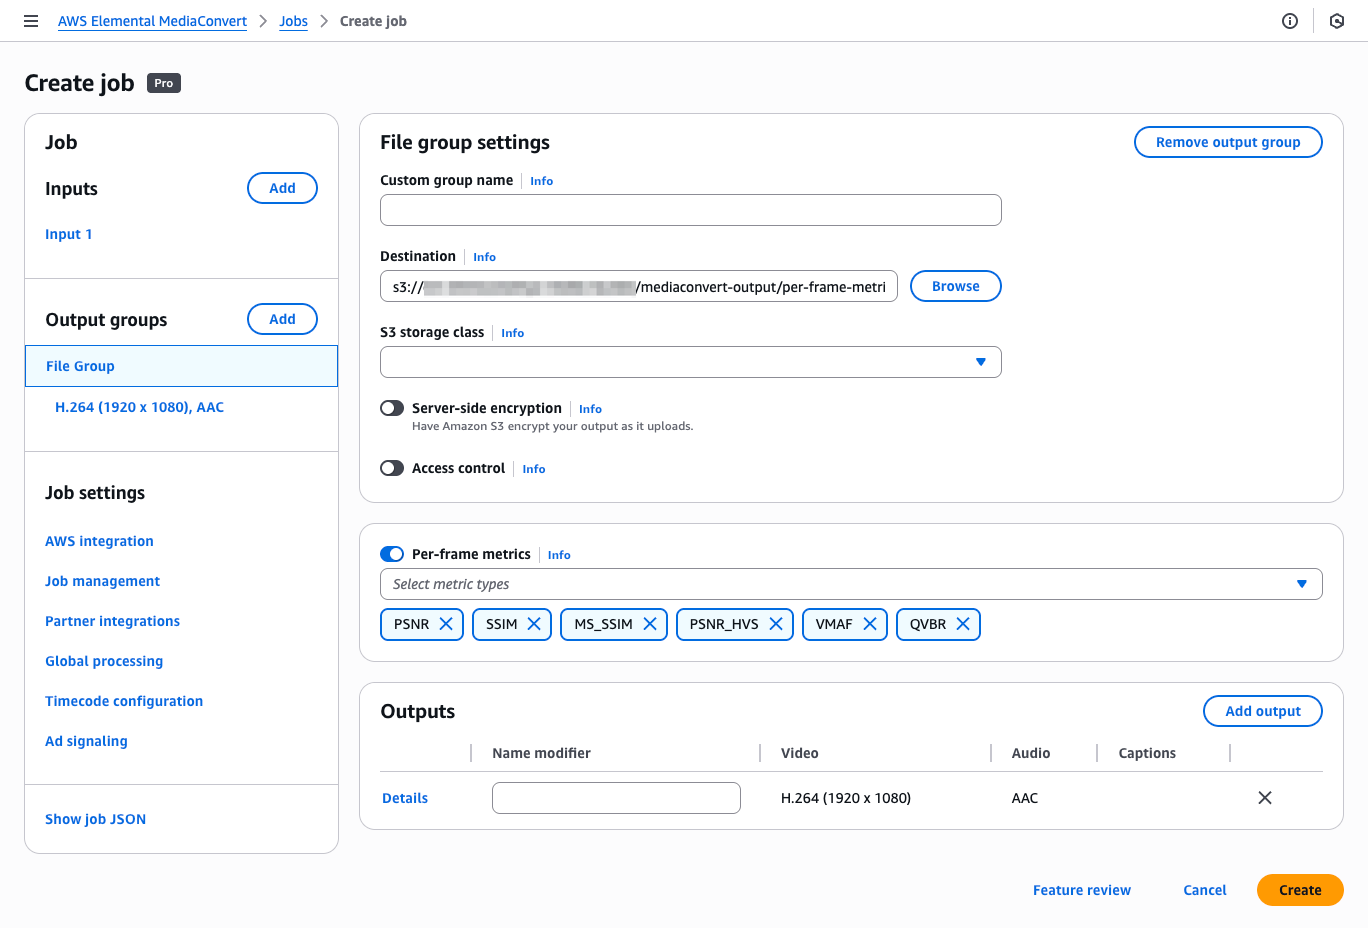Viewport: 1368px width, 928px height.
Task: Toggle Server-side encryption switch
Action: tap(392, 408)
